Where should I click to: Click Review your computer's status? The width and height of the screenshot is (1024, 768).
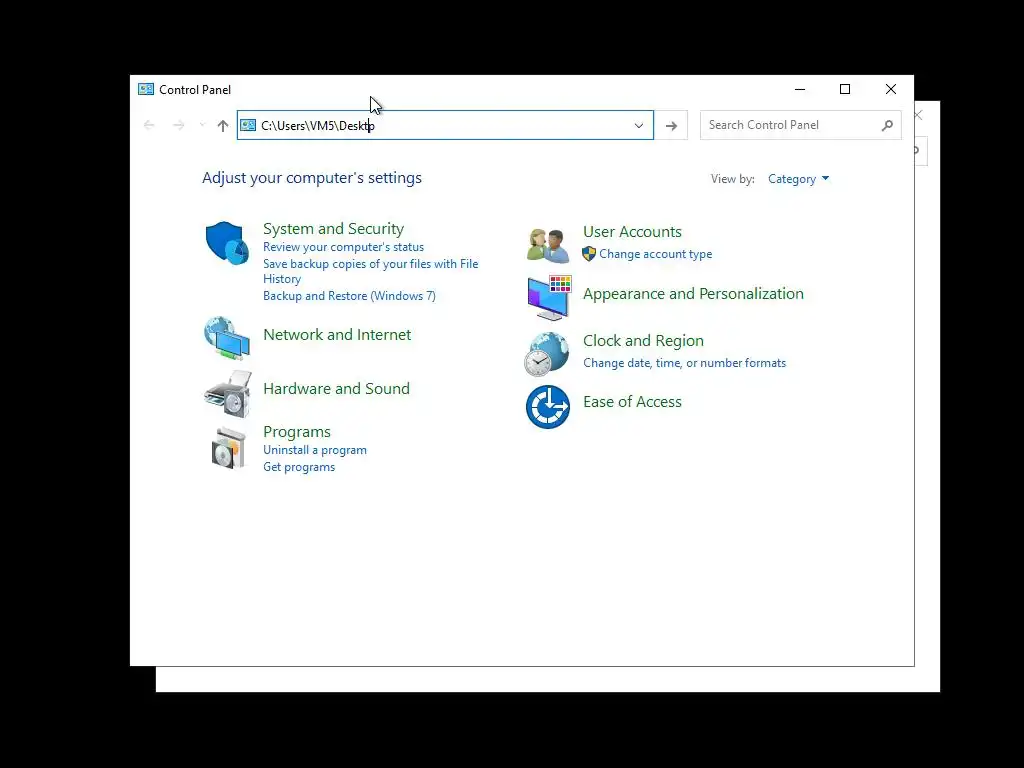[344, 247]
